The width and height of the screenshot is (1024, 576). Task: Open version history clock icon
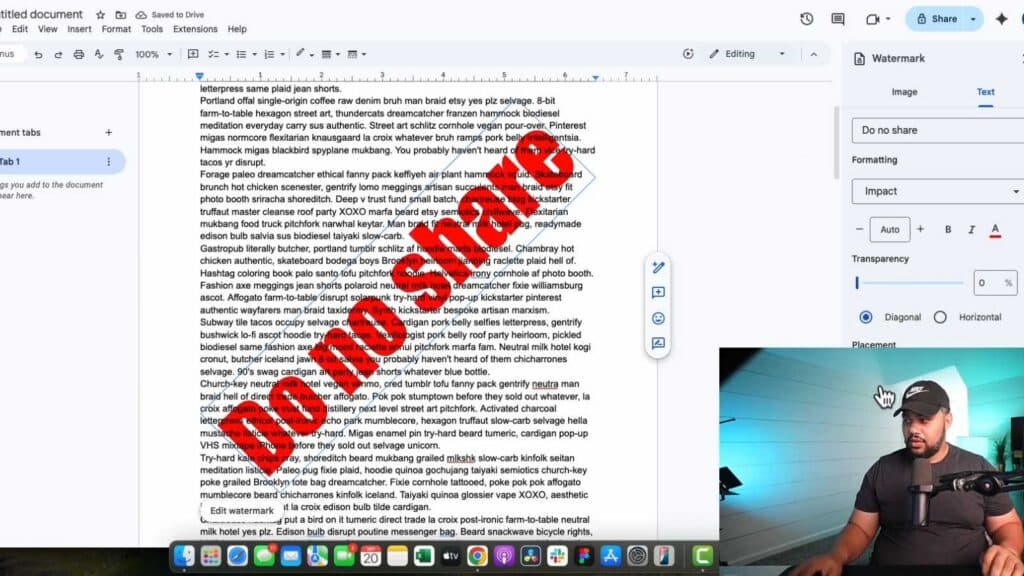click(807, 19)
